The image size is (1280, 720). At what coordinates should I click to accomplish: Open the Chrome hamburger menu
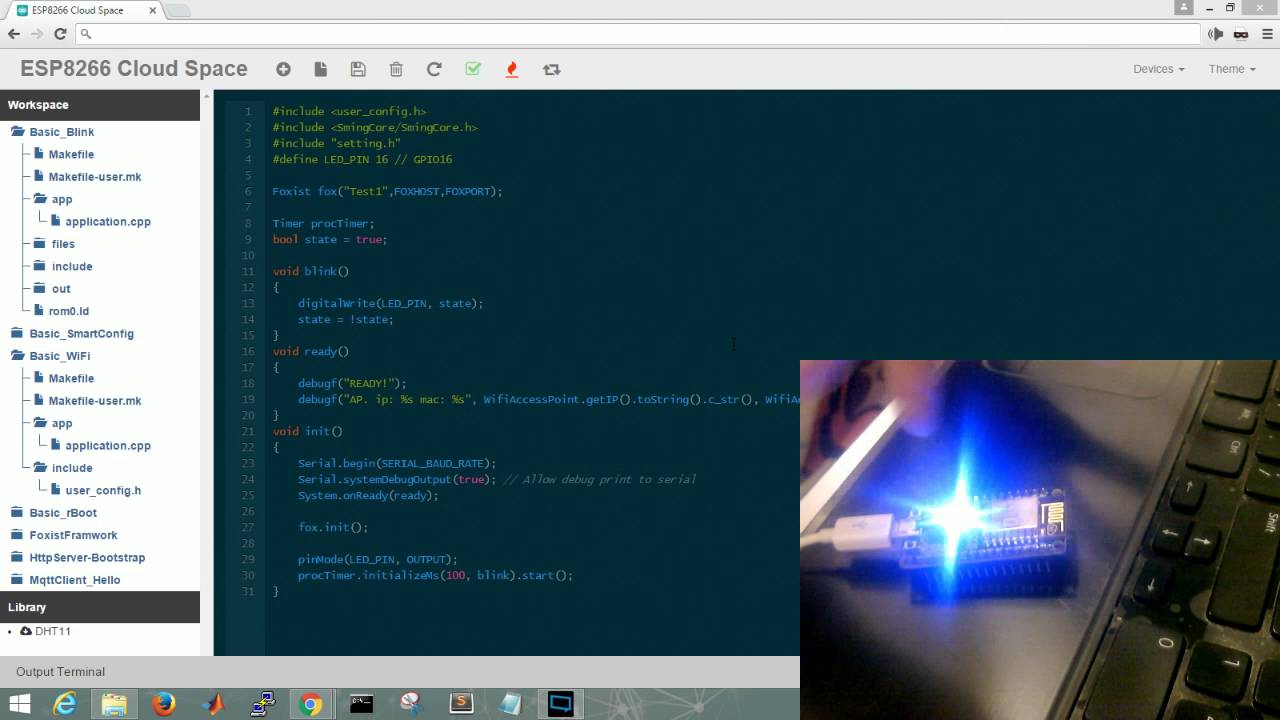tap(1266, 33)
